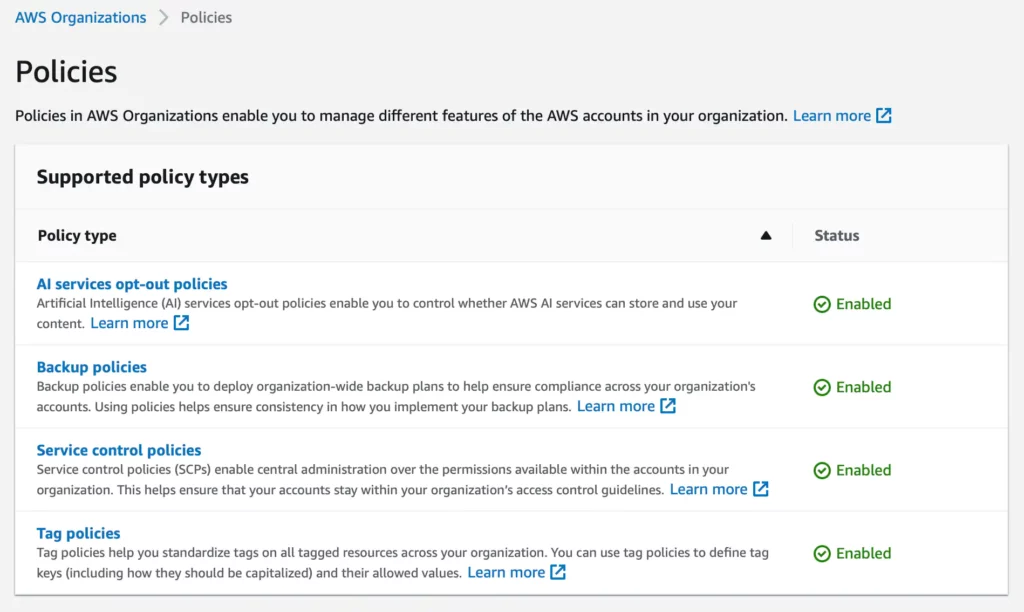Open Service control policies
Screen dimensions: 1024x612
(x=119, y=449)
